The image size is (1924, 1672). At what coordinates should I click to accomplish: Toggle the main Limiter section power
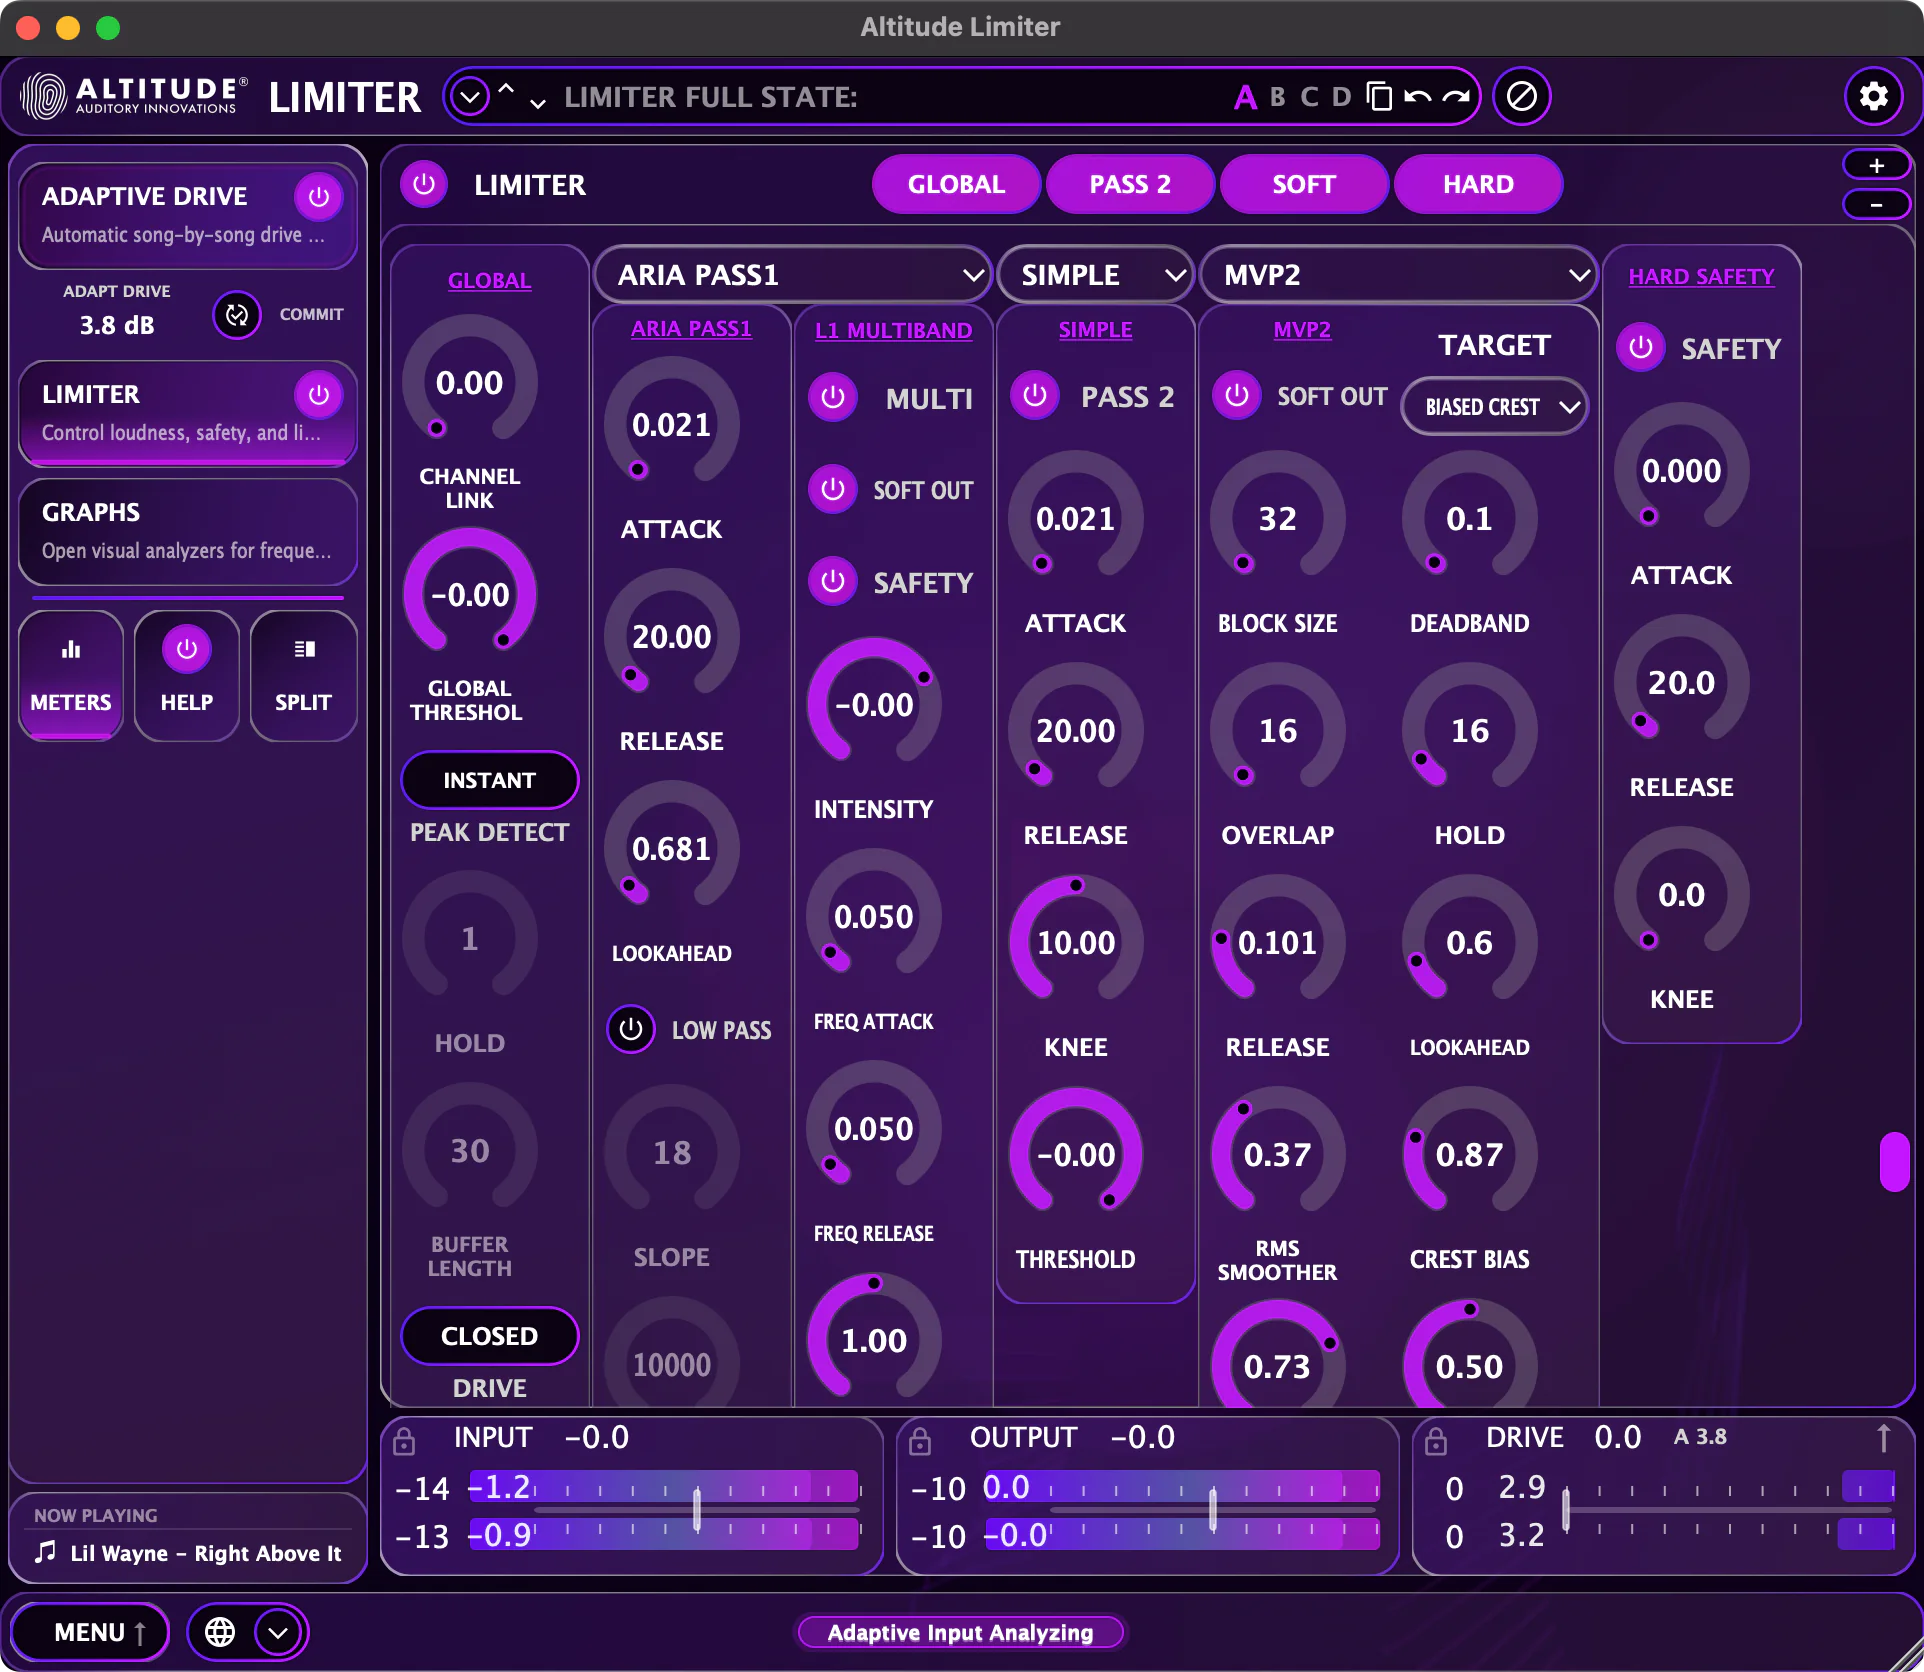(x=424, y=184)
